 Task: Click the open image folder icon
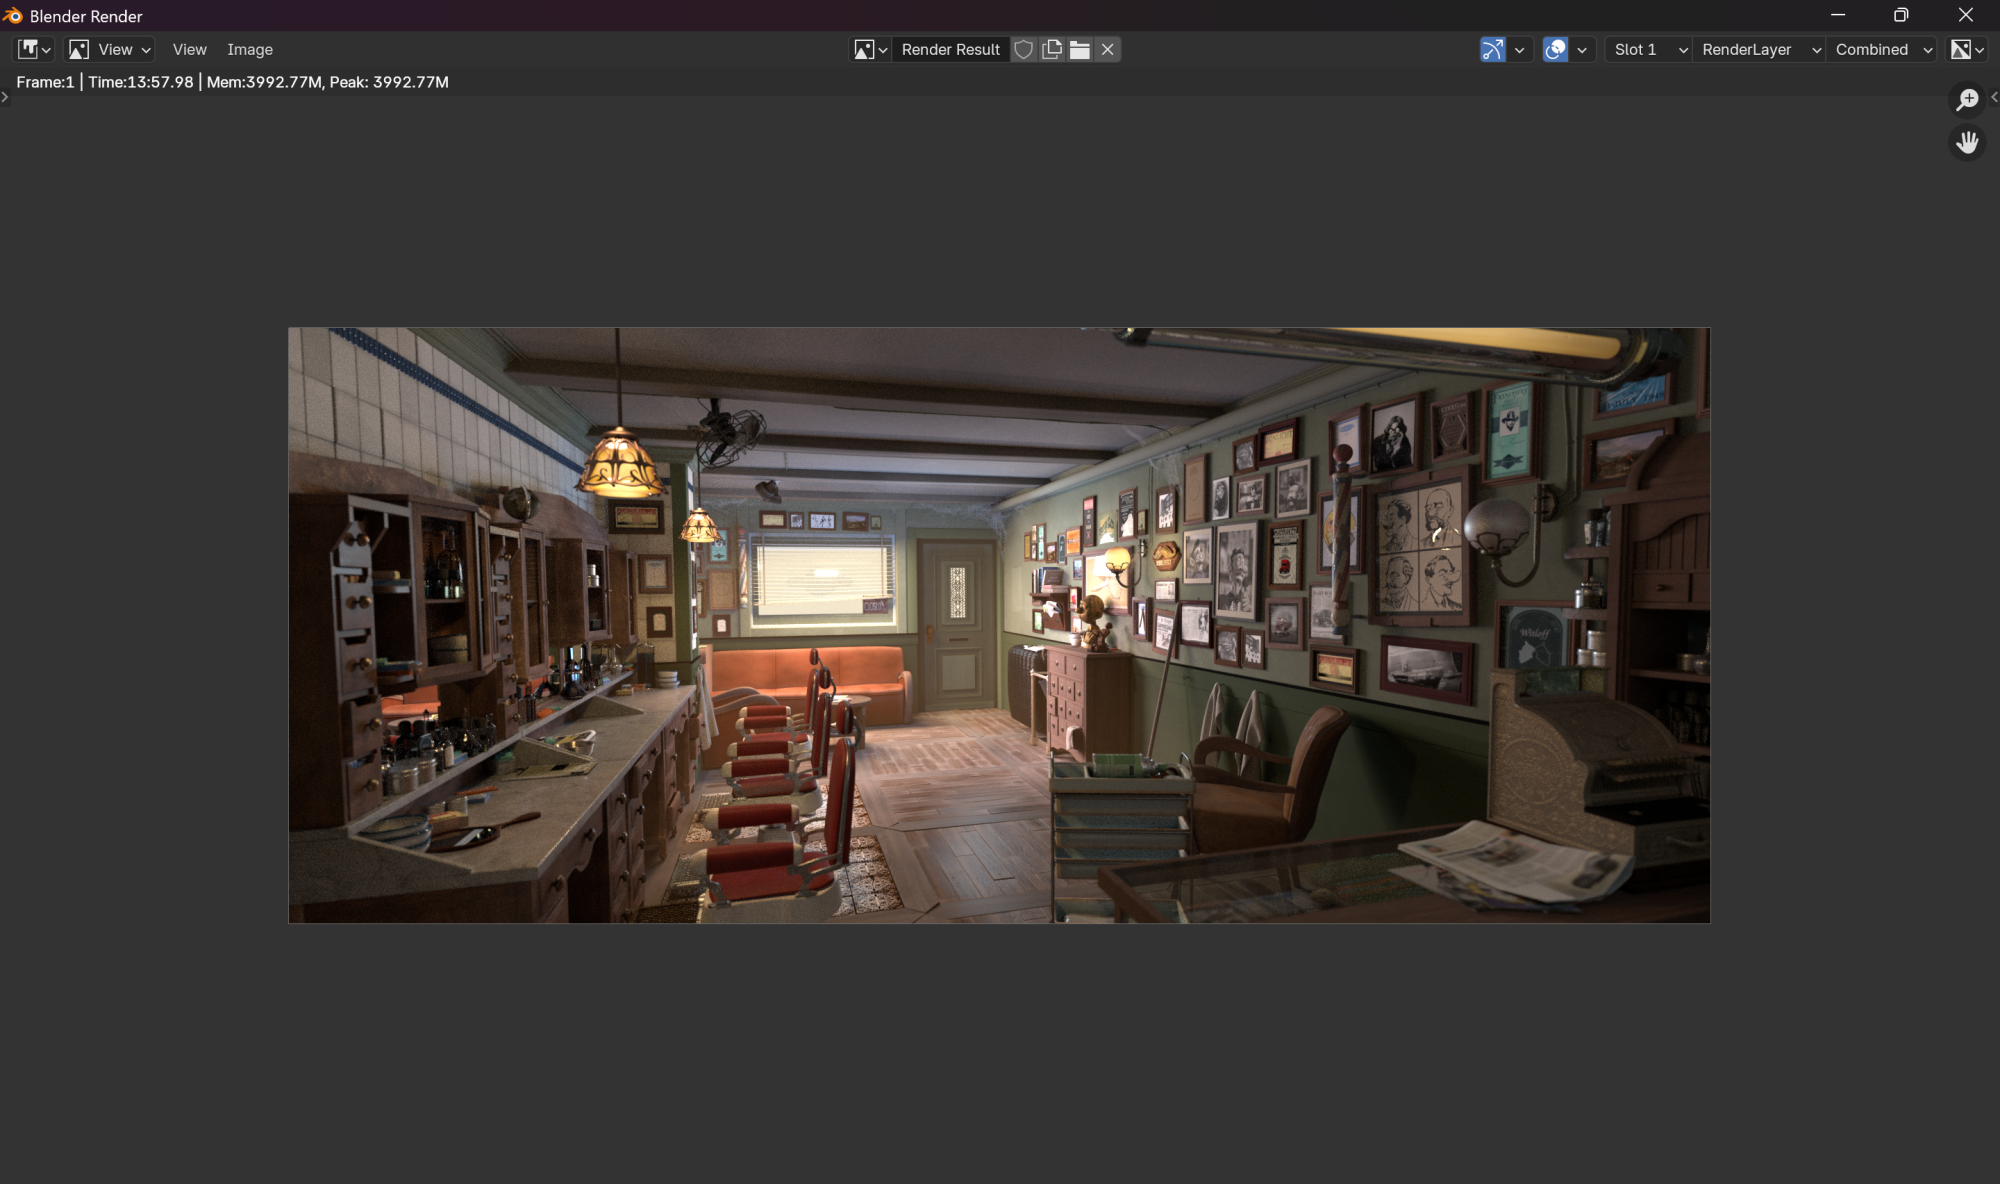click(x=1079, y=49)
